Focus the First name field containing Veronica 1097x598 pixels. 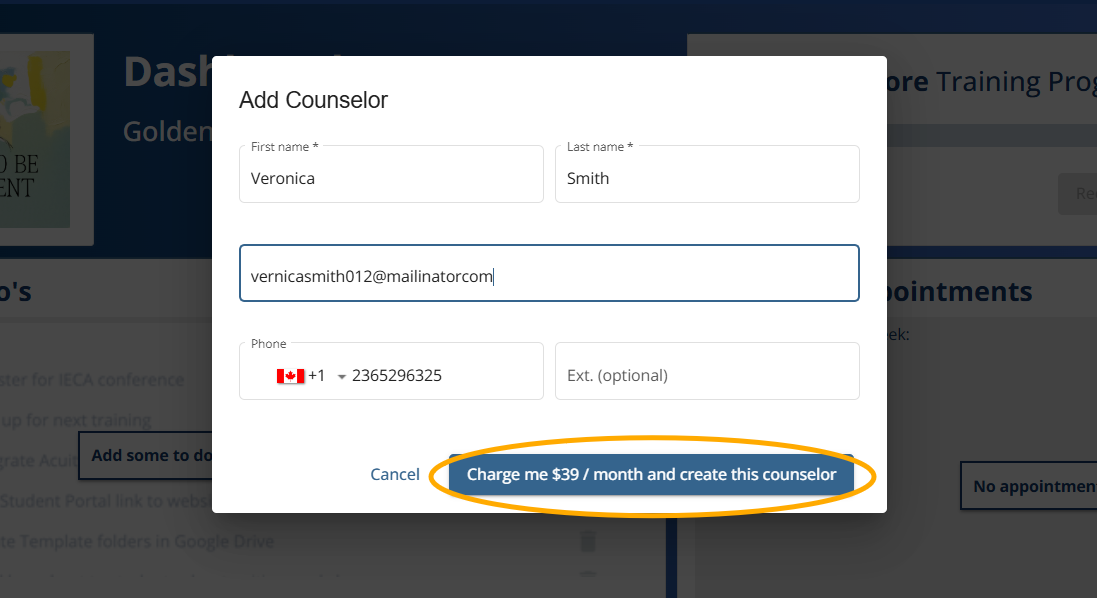(391, 179)
